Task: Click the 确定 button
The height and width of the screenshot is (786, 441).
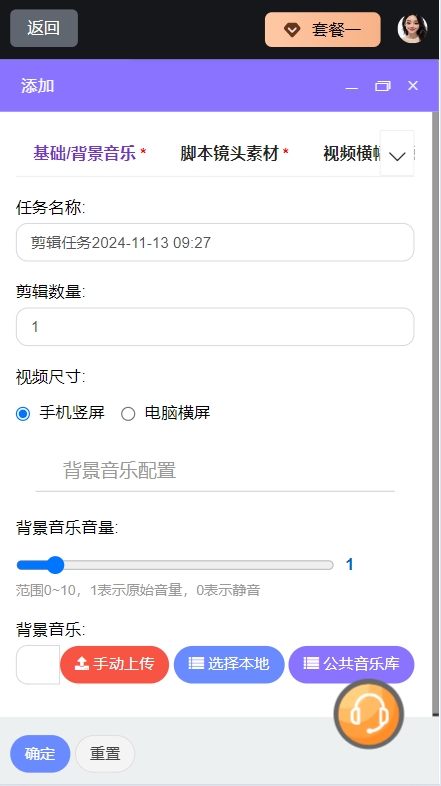Action: tap(40, 753)
